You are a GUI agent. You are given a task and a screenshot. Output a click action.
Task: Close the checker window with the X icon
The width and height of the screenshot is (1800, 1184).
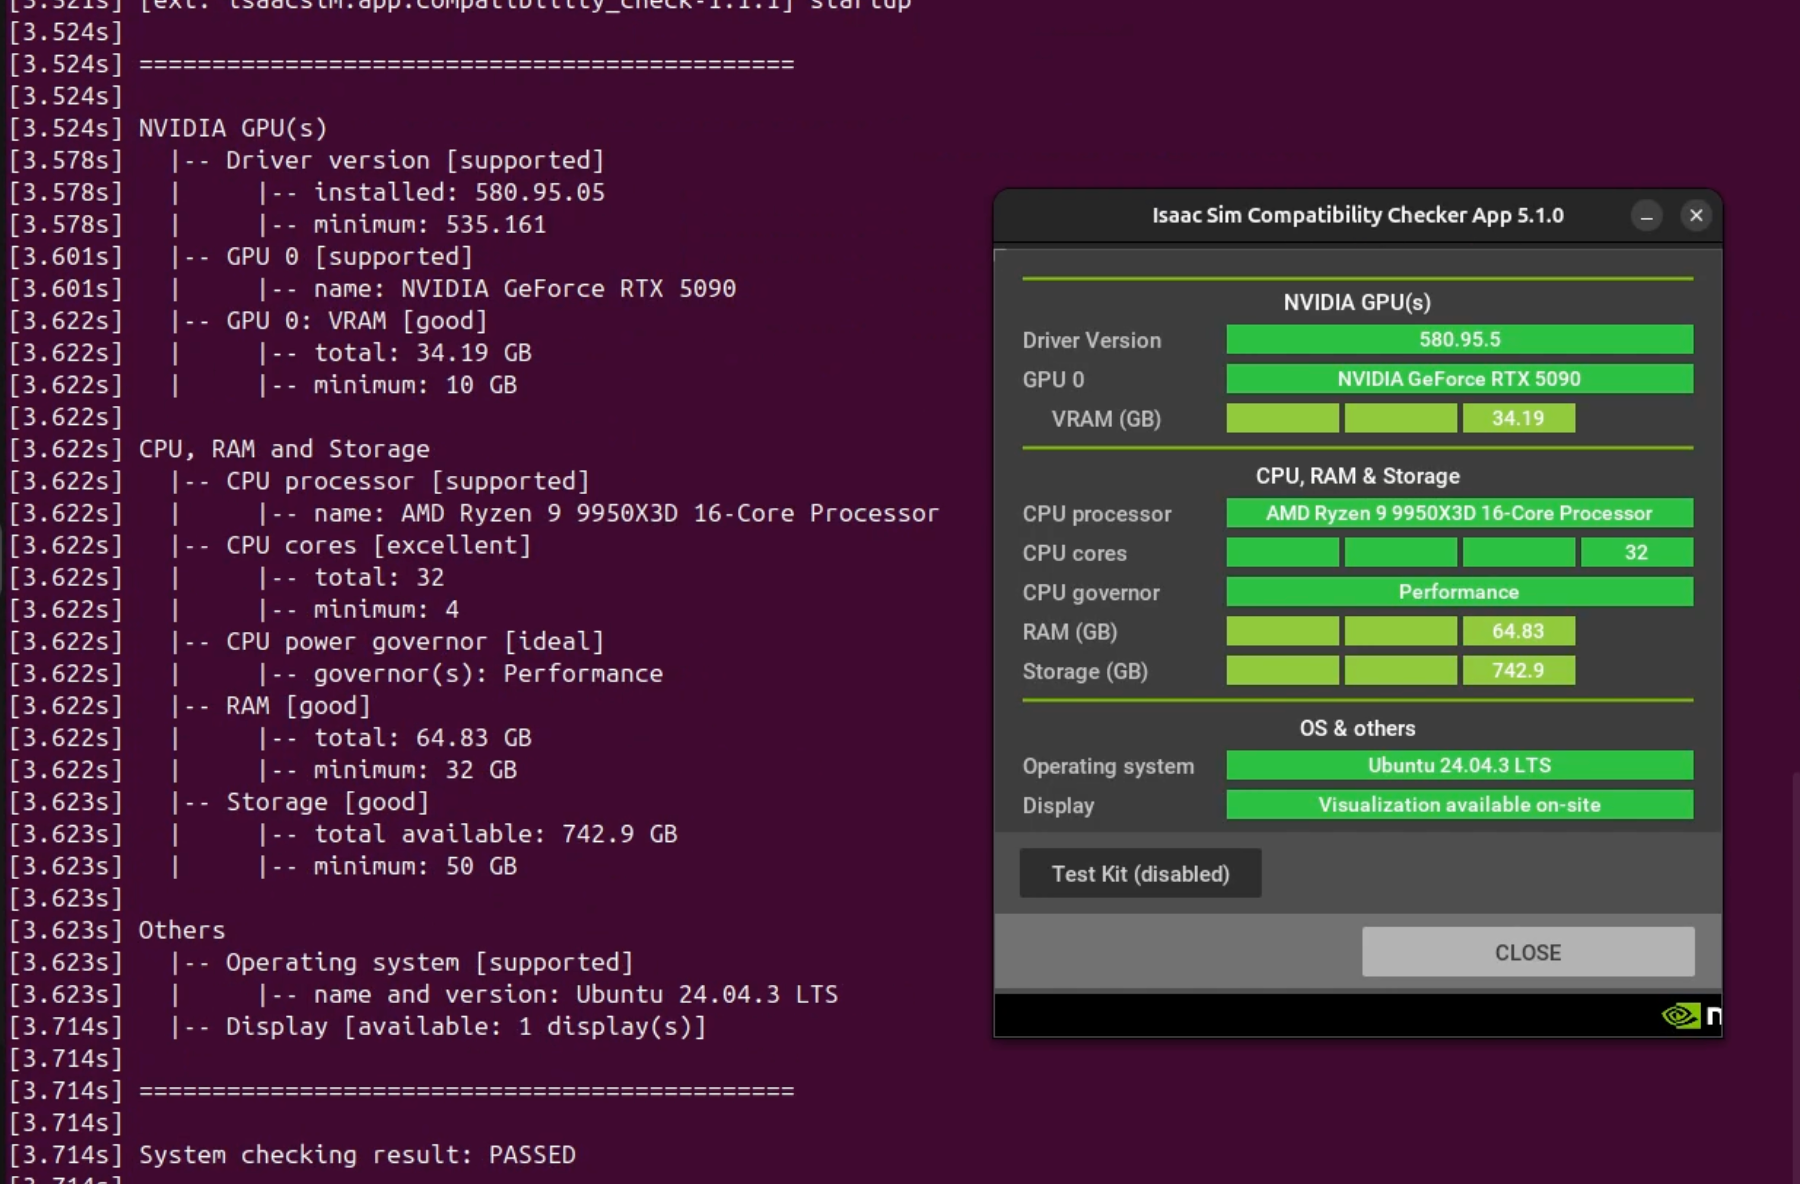[1696, 215]
